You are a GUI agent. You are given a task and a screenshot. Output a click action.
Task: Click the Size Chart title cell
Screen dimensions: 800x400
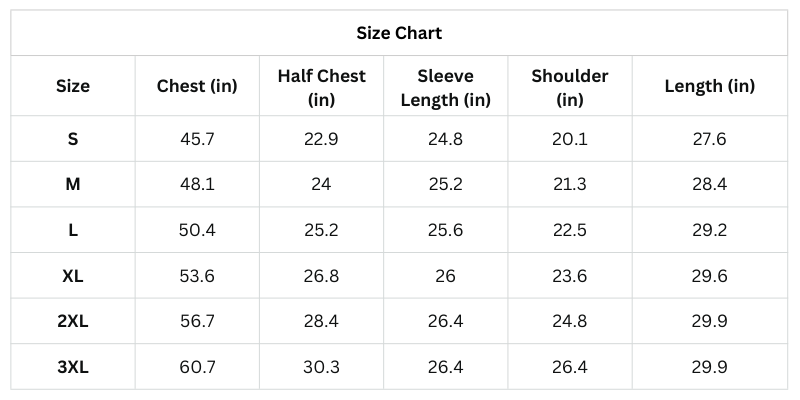pyautogui.click(x=399, y=33)
